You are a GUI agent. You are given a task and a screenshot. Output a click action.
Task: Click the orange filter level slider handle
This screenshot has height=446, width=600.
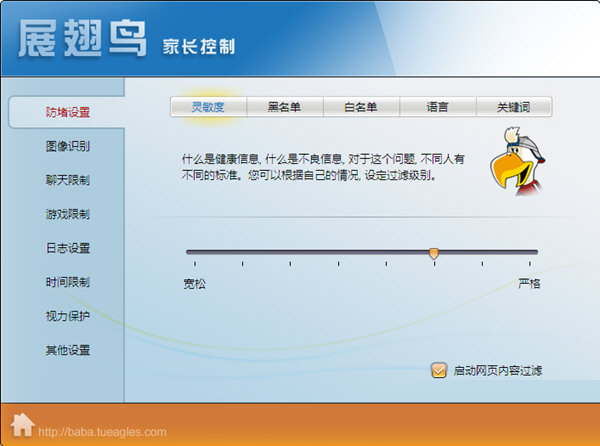(433, 253)
